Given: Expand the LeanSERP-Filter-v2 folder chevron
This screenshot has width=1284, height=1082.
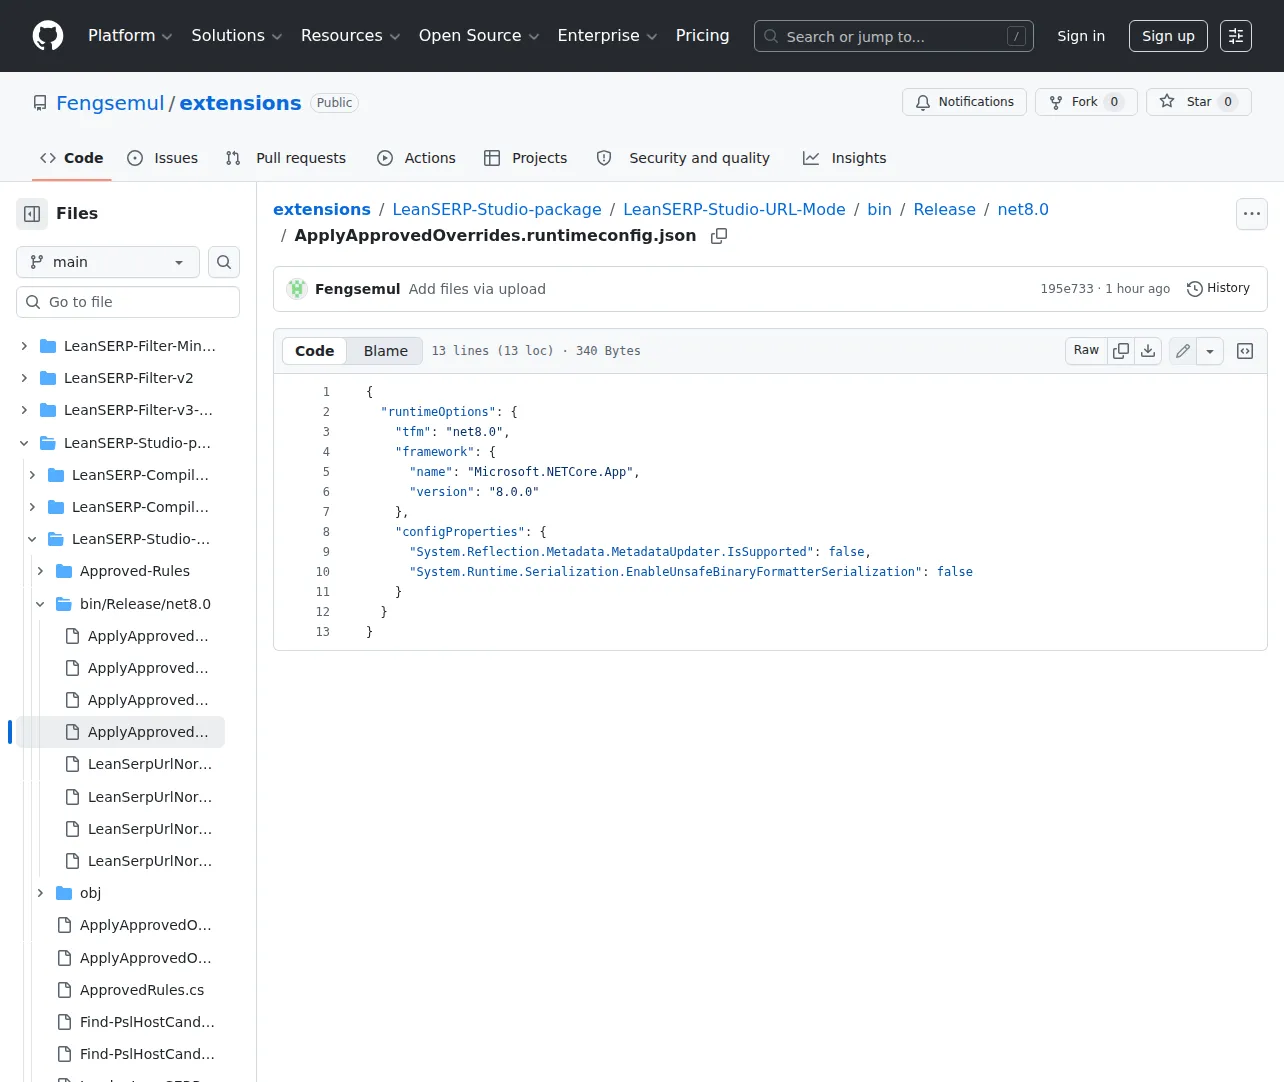Looking at the screenshot, I should tap(24, 378).
